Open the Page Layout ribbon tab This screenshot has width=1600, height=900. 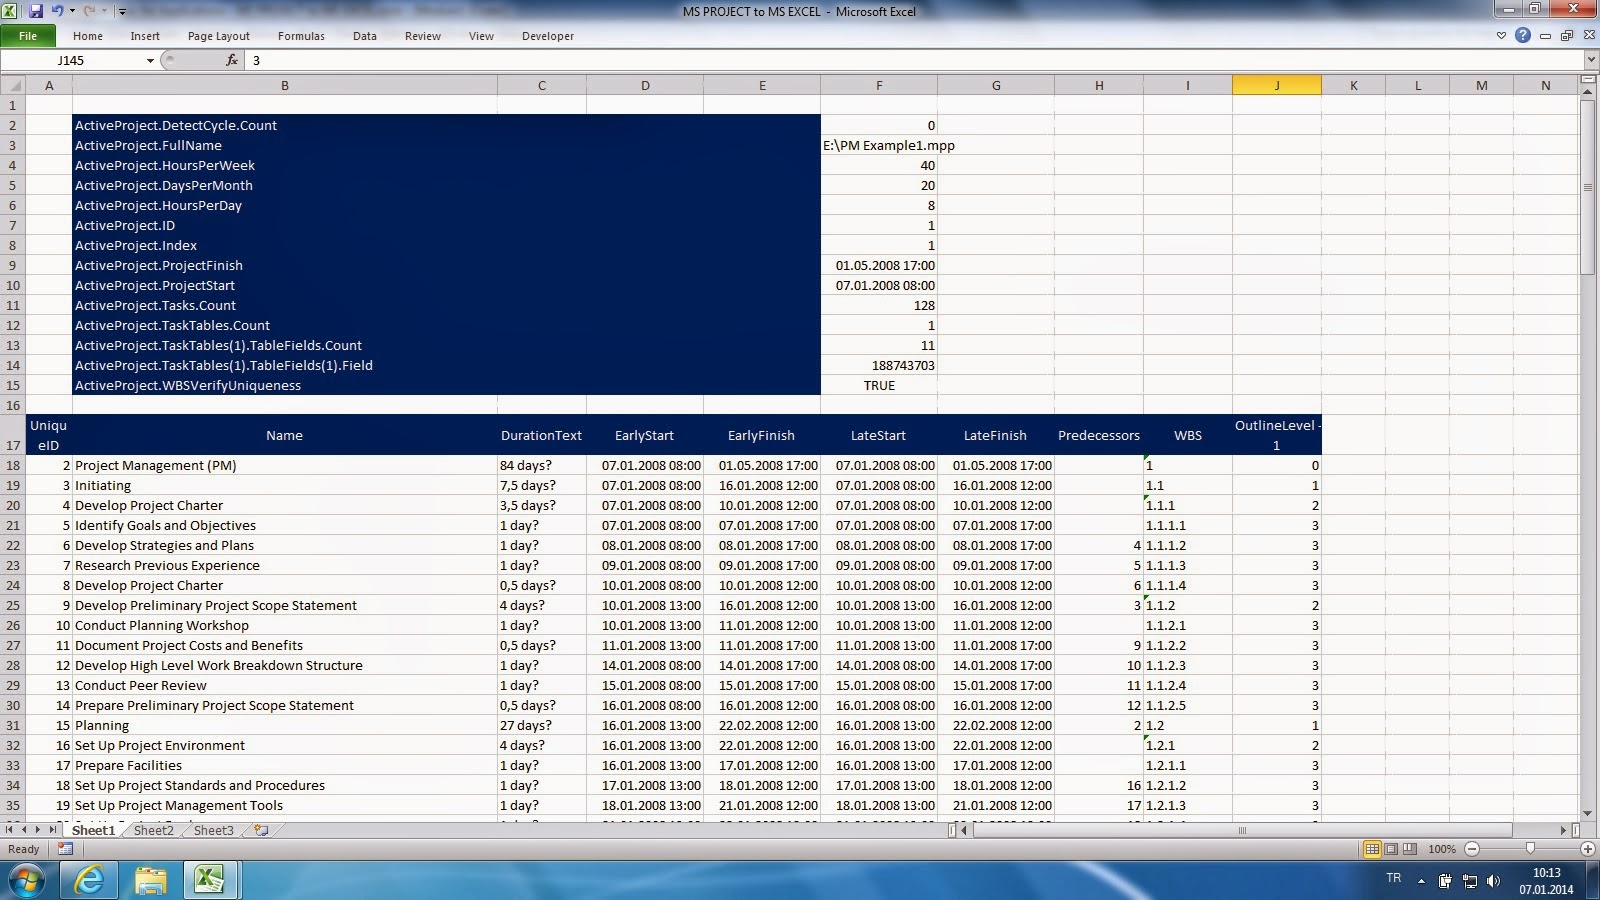(219, 36)
